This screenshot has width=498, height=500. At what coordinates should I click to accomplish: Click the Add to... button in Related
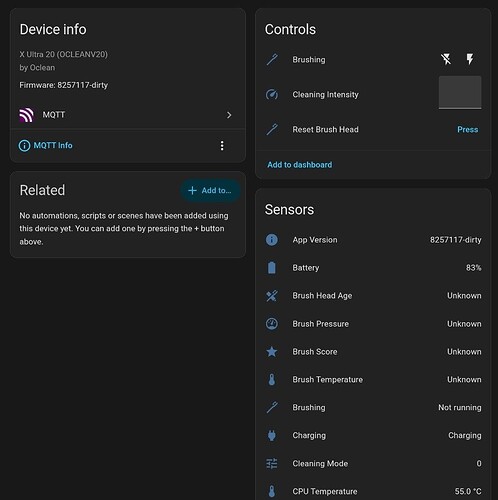(x=210, y=190)
